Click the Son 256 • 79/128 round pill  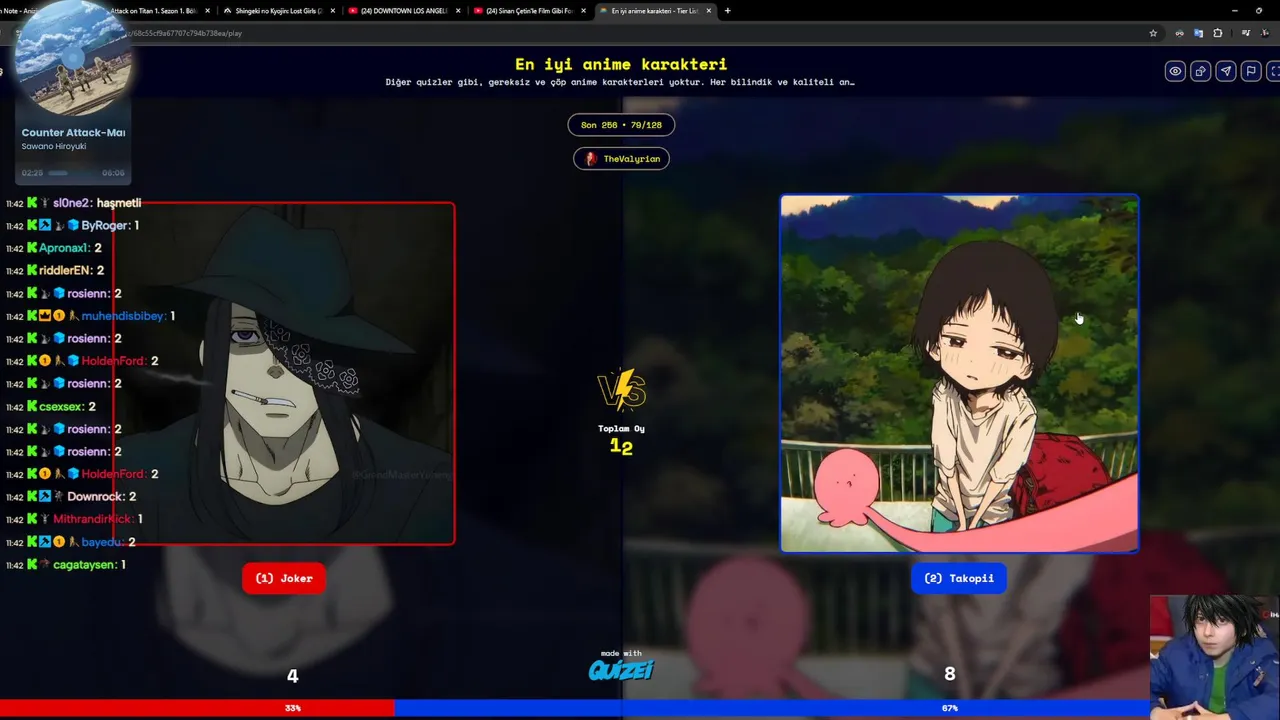pos(621,125)
